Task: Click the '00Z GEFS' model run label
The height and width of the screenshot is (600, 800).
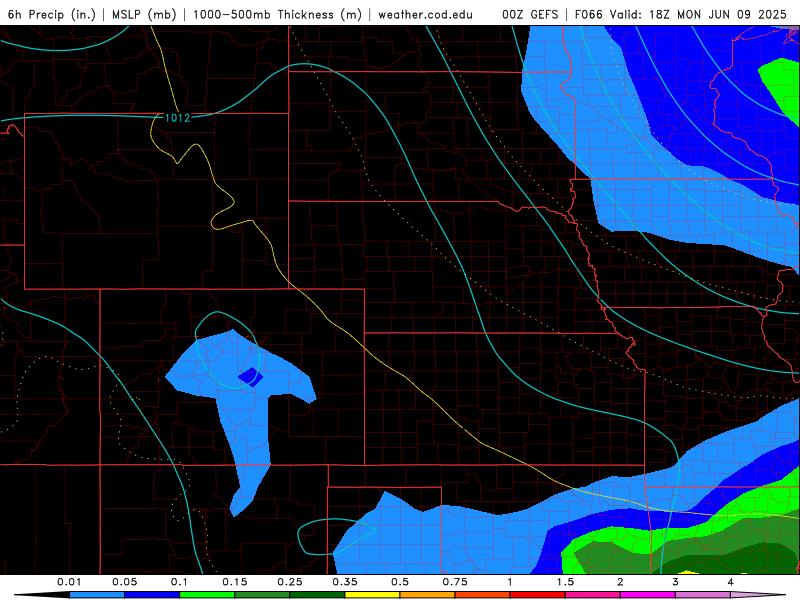Action: [530, 14]
